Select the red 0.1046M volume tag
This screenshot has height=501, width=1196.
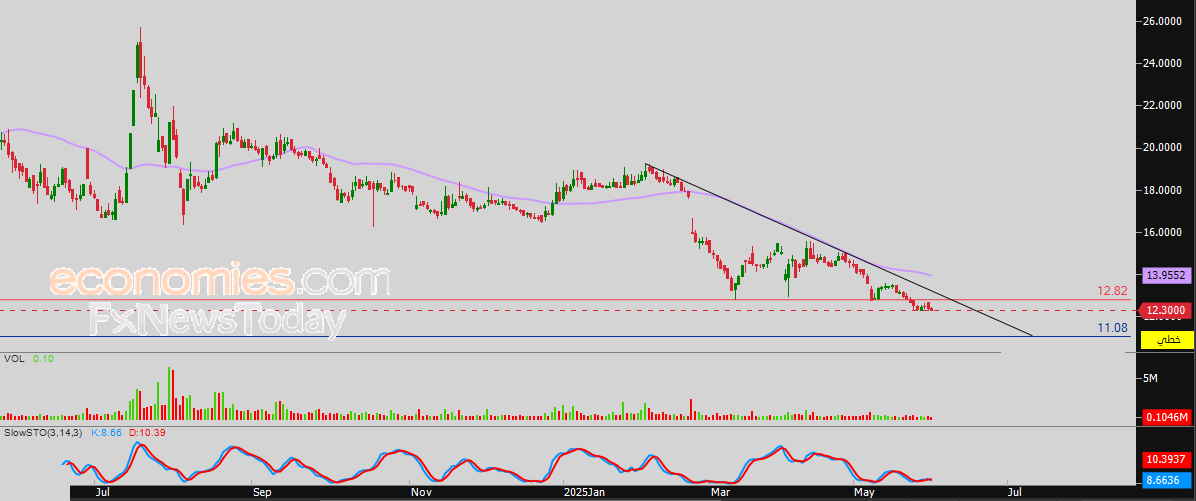(x=1166, y=417)
